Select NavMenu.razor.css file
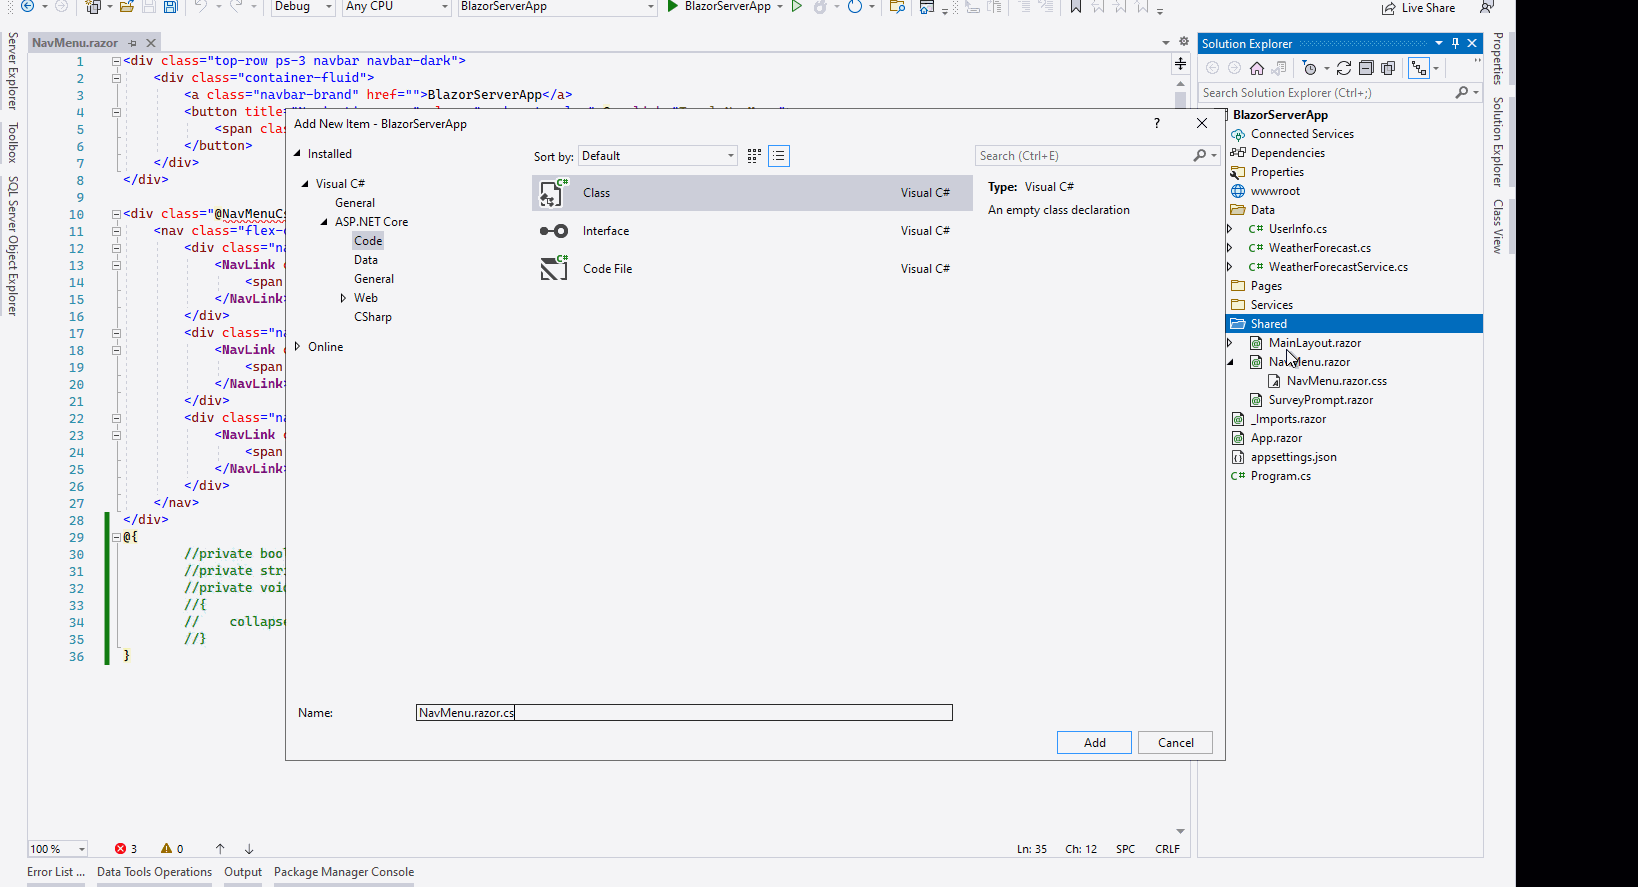The image size is (1638, 887). [x=1336, y=381]
